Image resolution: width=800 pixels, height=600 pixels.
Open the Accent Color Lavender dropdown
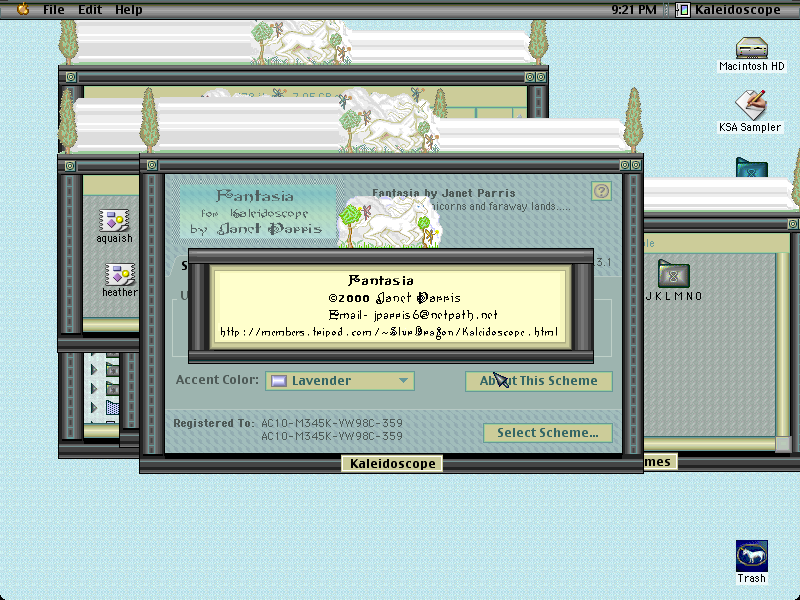tap(340, 381)
